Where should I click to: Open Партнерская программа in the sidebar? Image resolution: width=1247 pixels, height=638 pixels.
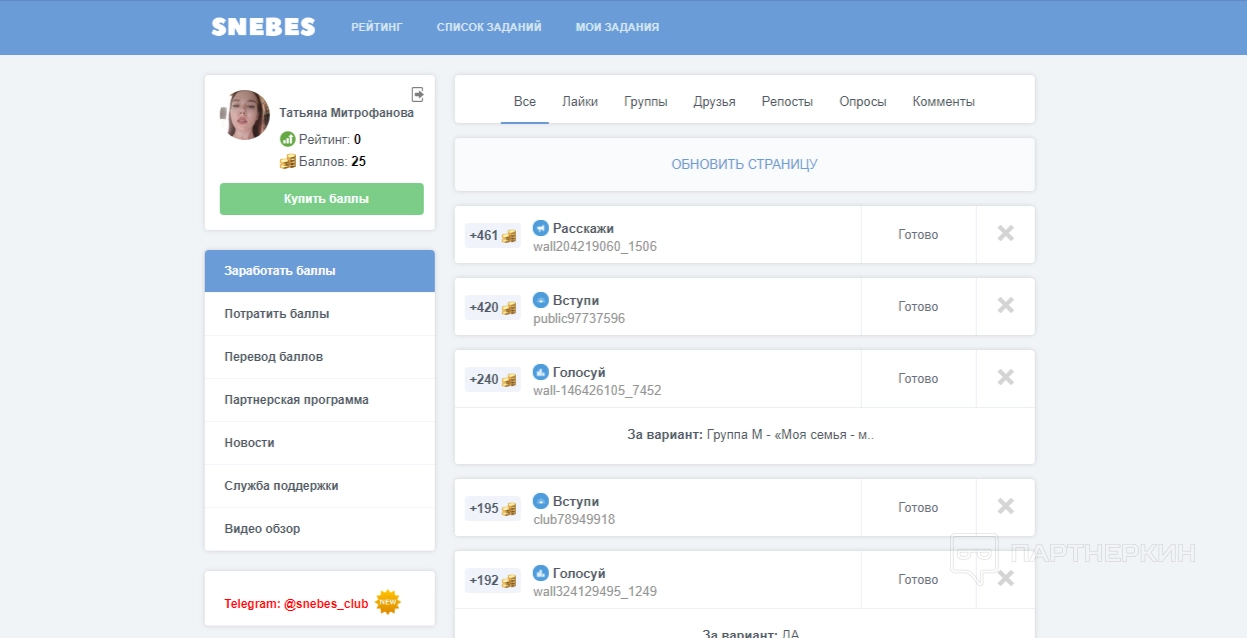coord(296,400)
